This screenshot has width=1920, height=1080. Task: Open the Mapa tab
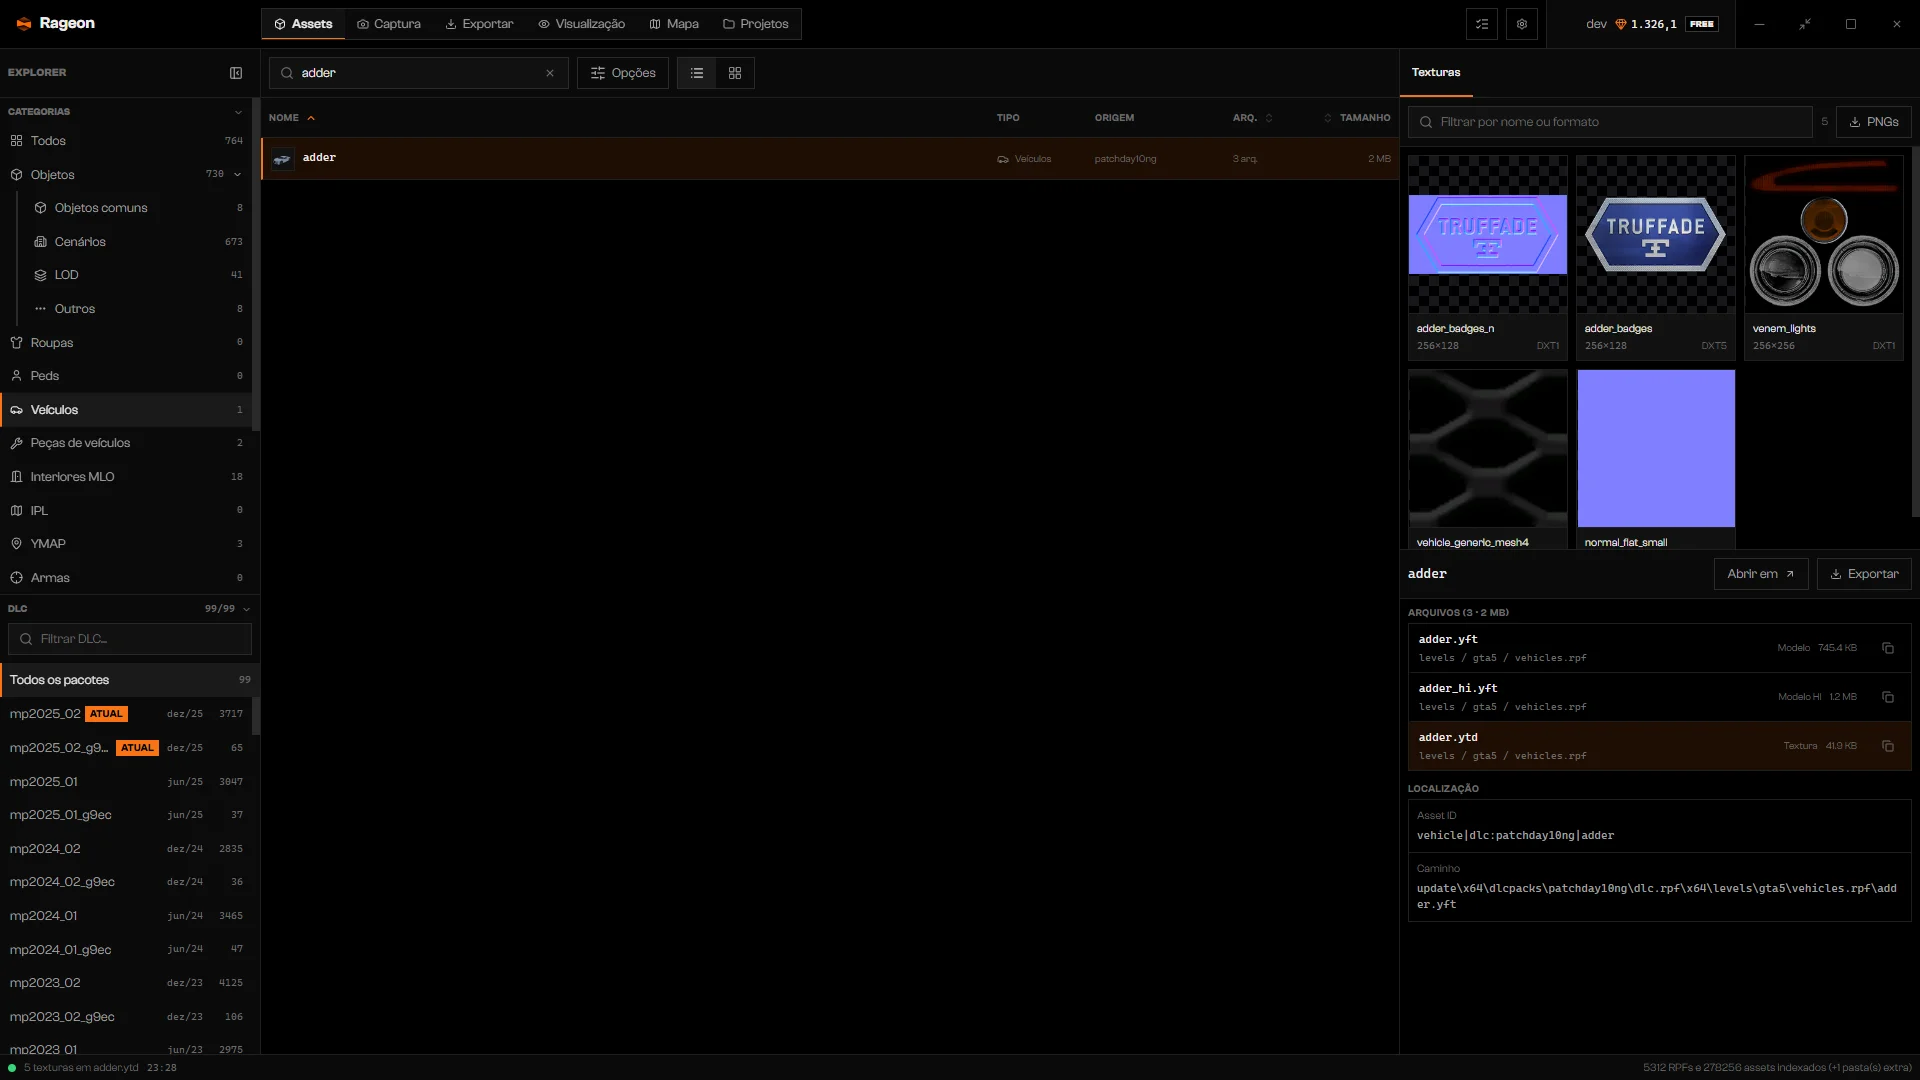click(x=674, y=24)
